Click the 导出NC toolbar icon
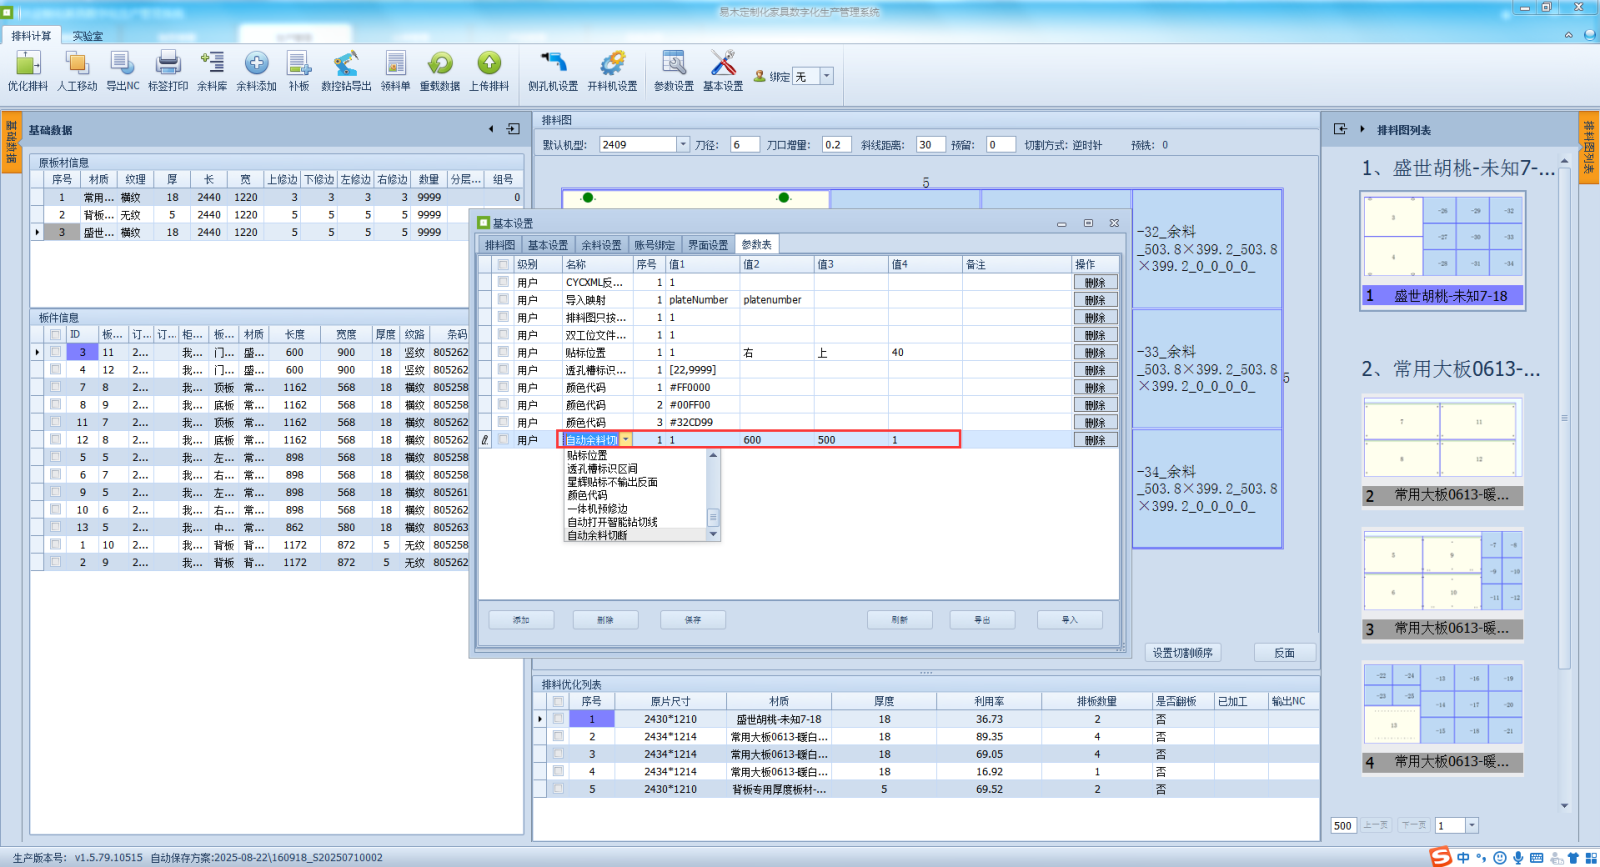The width and height of the screenshot is (1600, 867). [122, 64]
